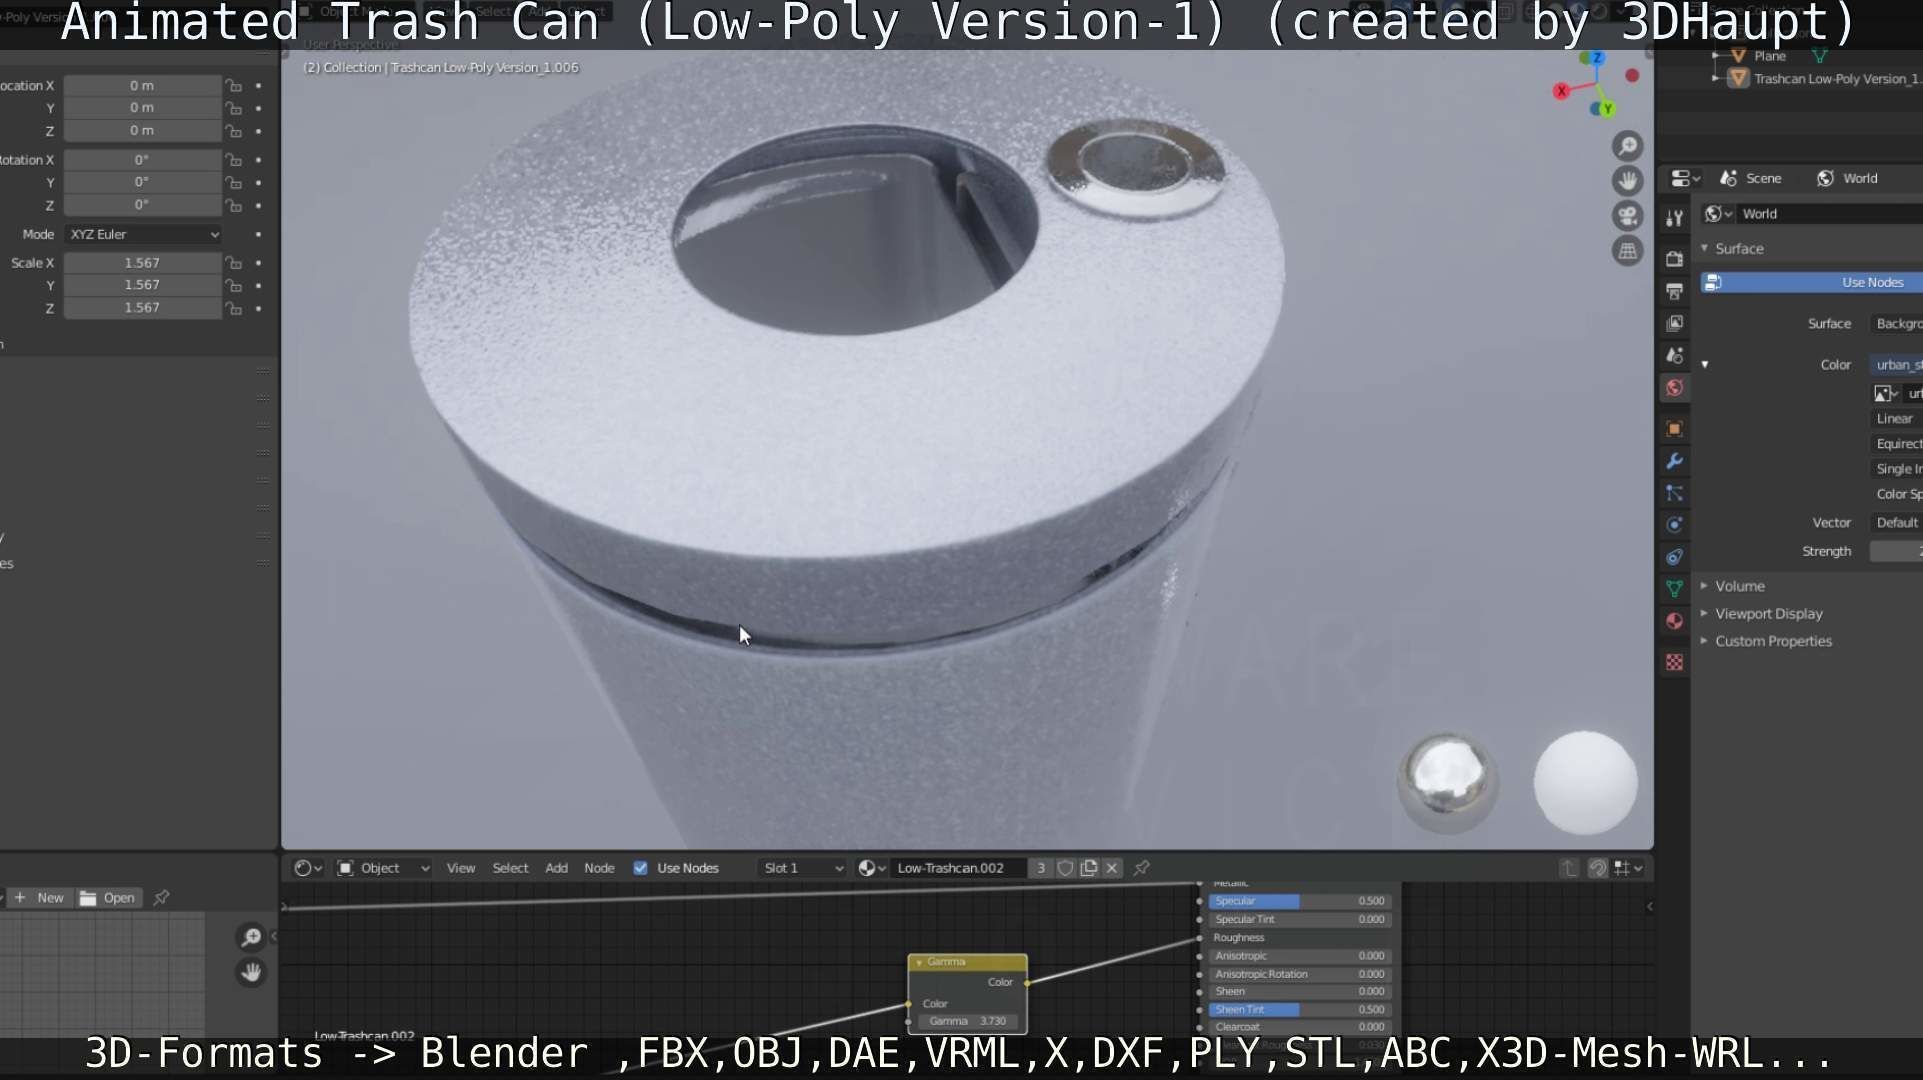Open the rotation Mode XYZ Euler dropdown
The height and width of the screenshot is (1080, 1923).
pyautogui.click(x=143, y=234)
